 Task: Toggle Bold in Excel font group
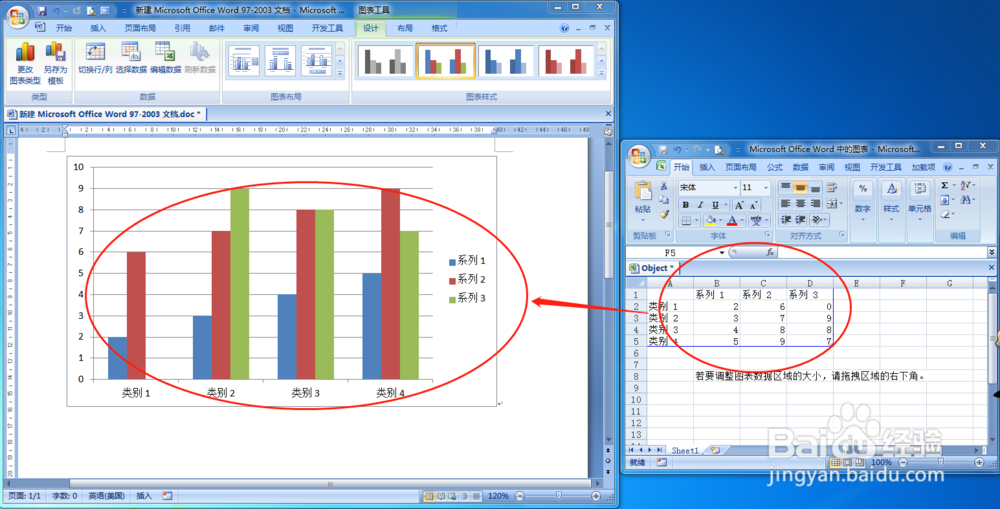(x=686, y=205)
